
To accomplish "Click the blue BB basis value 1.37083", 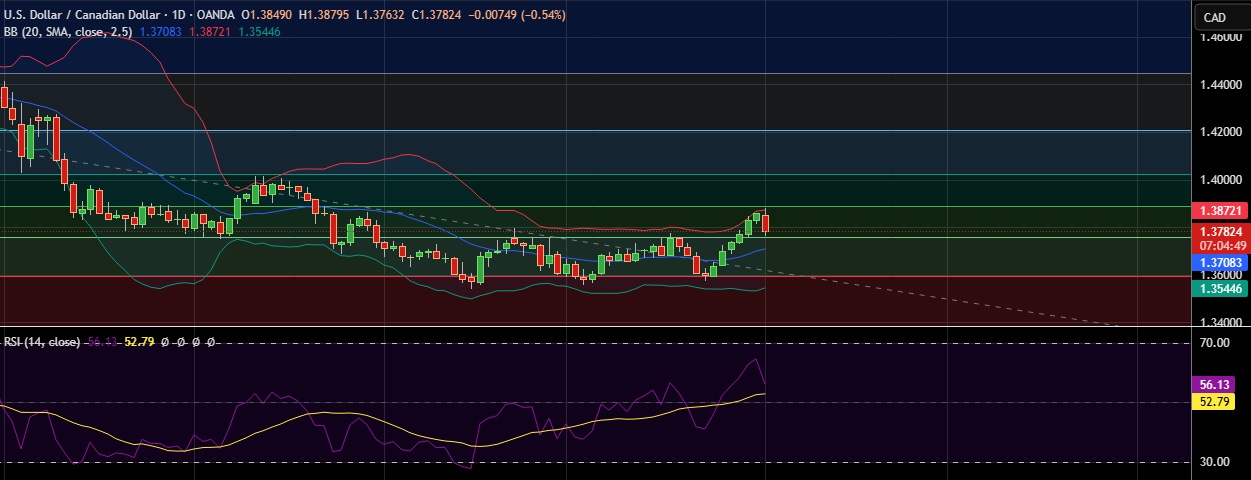I will 162,32.
